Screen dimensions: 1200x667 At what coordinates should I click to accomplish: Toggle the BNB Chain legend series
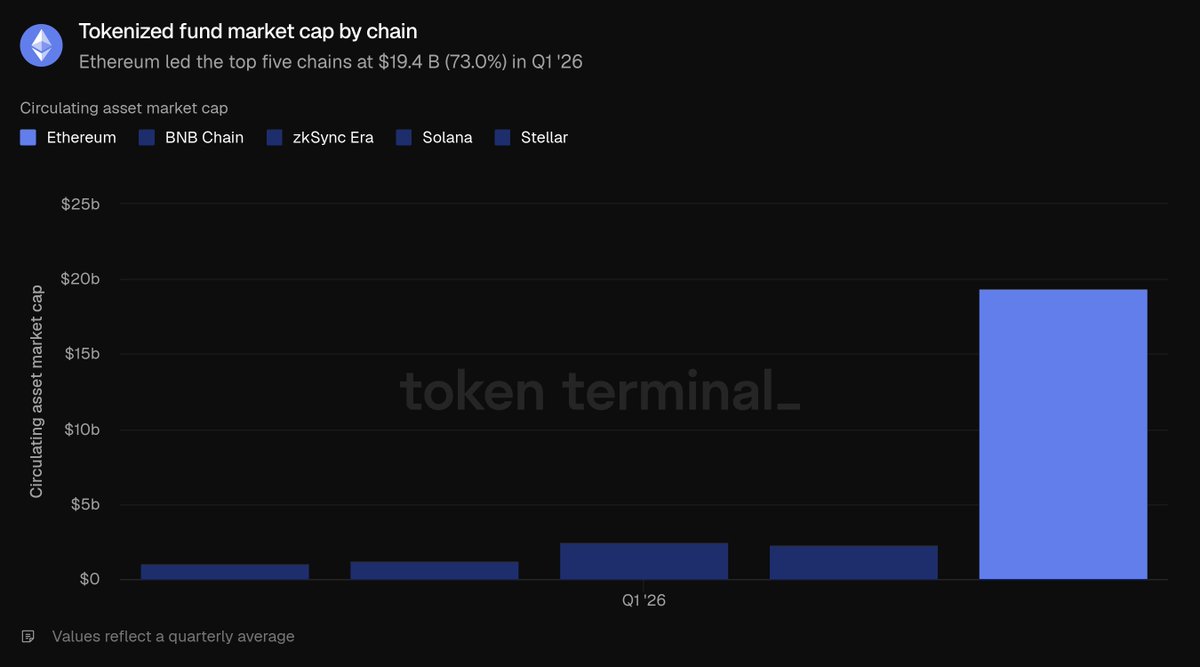pyautogui.click(x=191, y=138)
